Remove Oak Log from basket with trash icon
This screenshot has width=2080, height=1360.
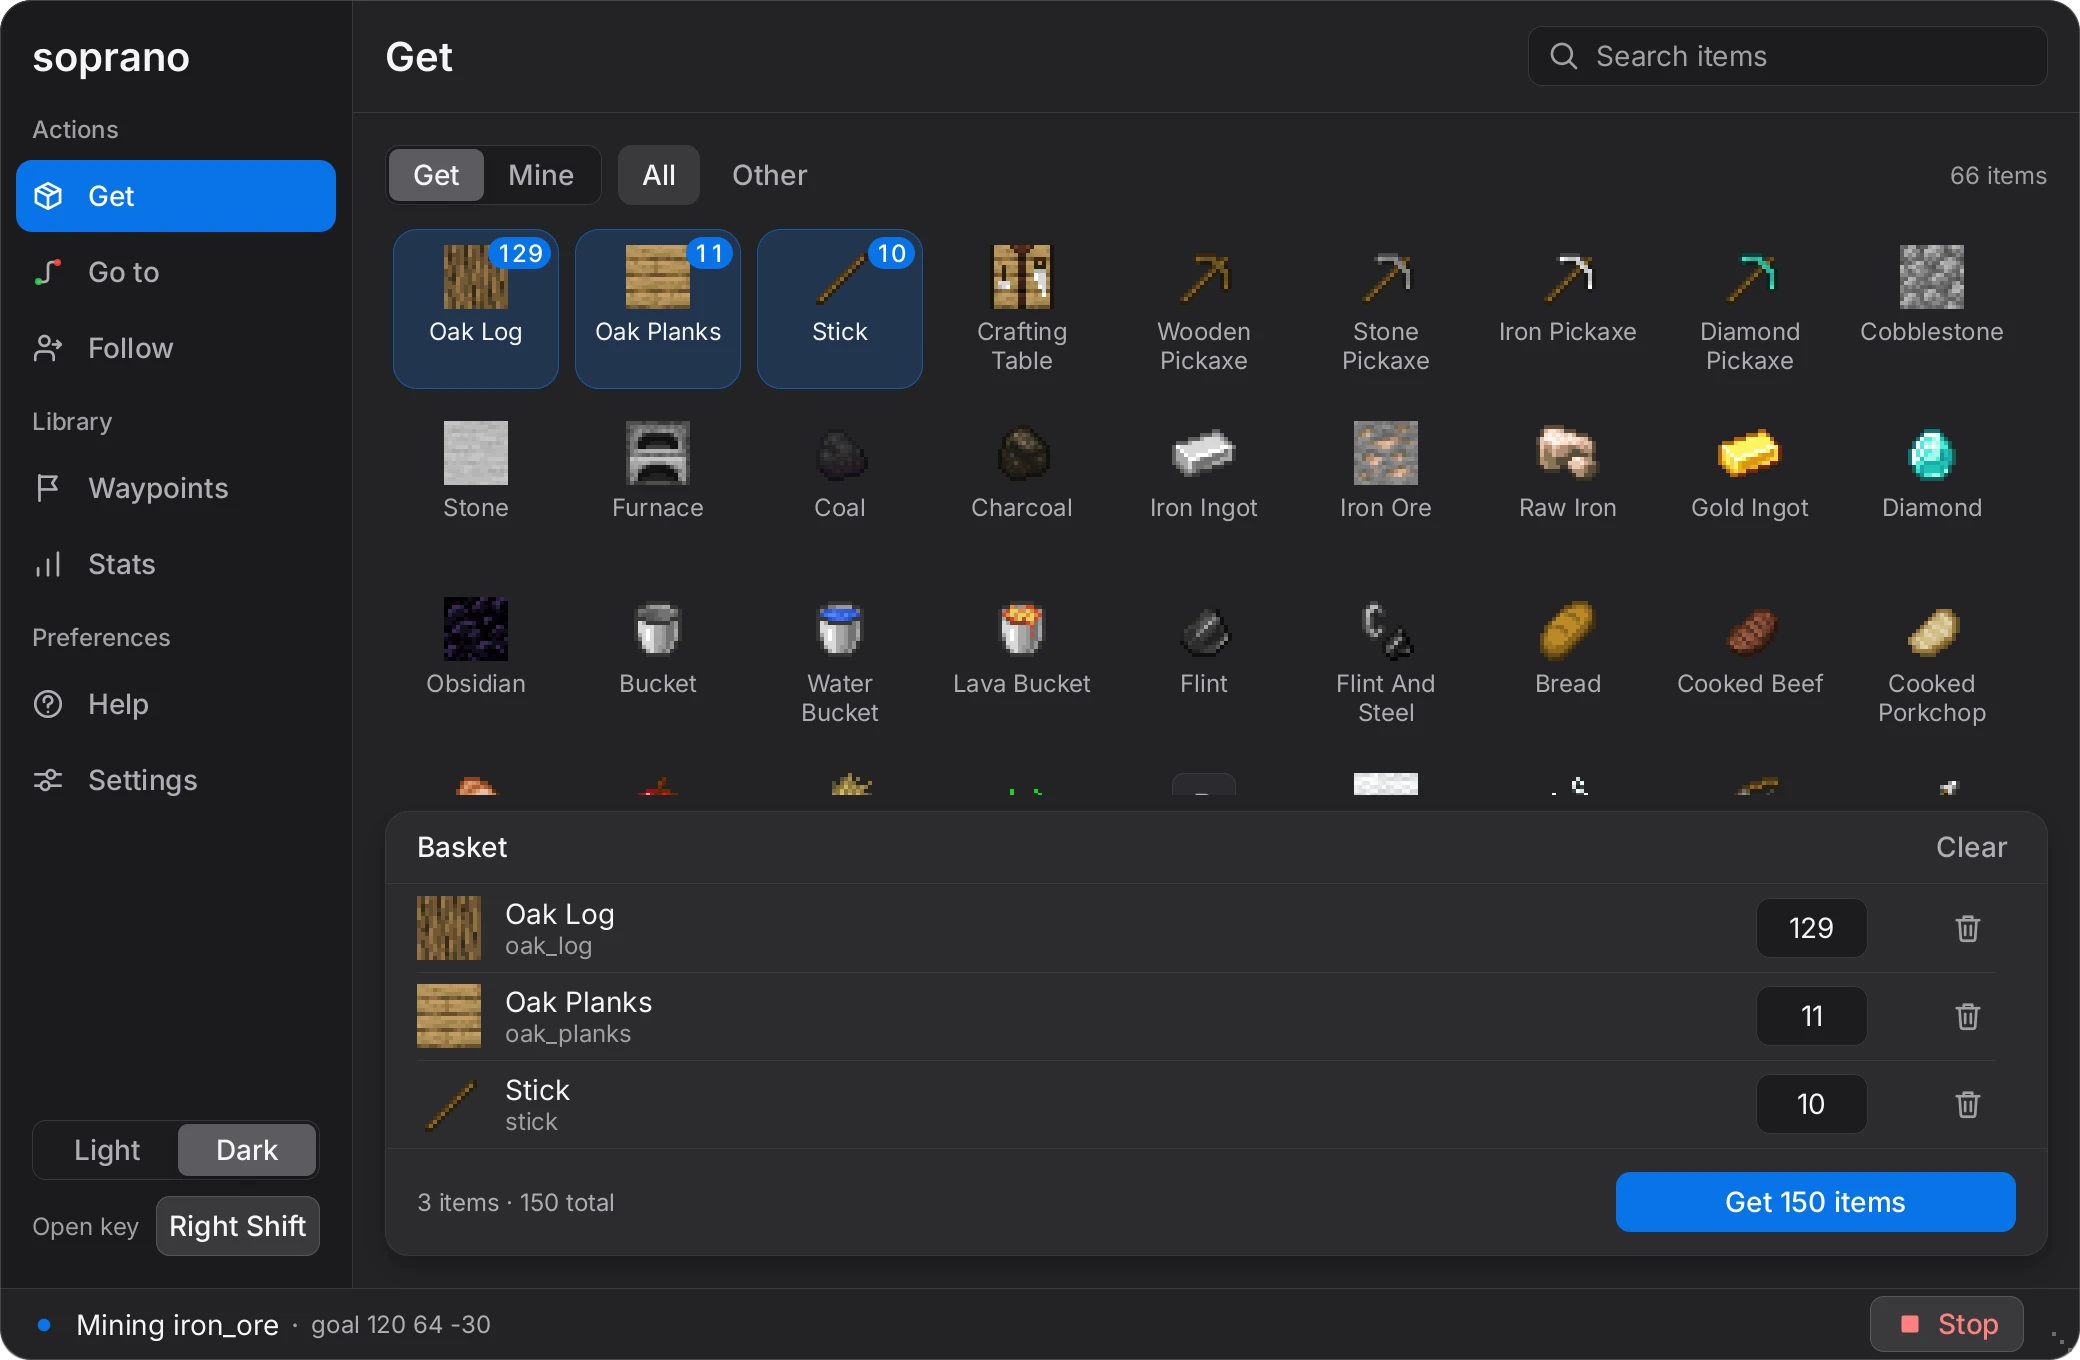pyautogui.click(x=1967, y=928)
